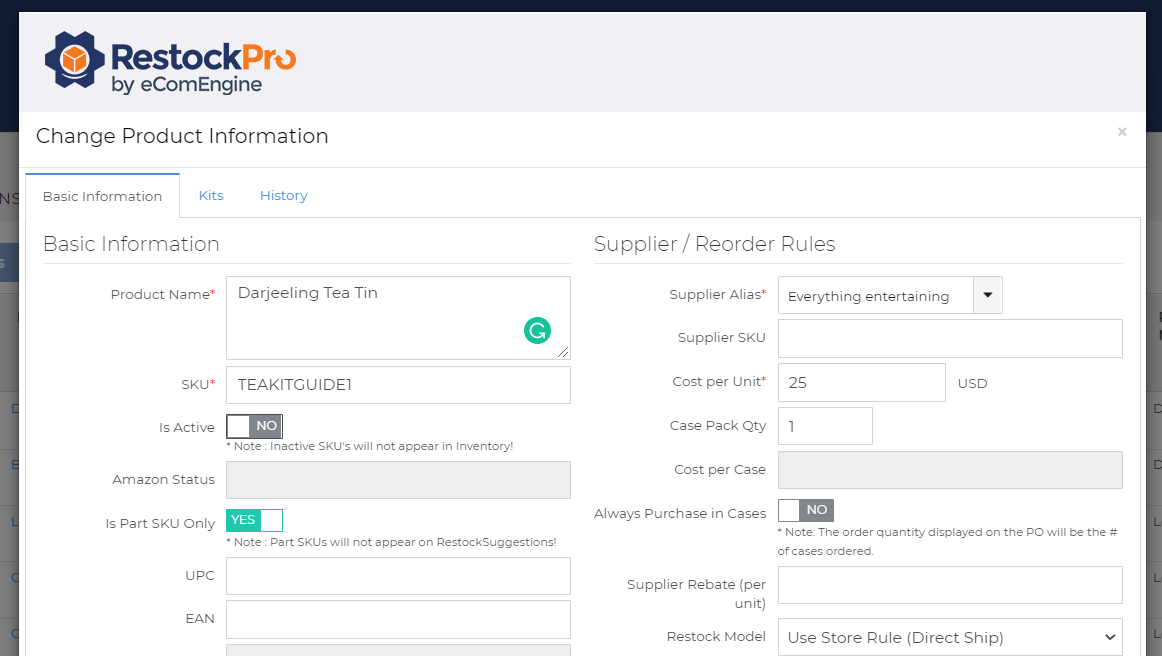Click into the Product Name text area
The width and height of the screenshot is (1162, 656).
(398, 318)
